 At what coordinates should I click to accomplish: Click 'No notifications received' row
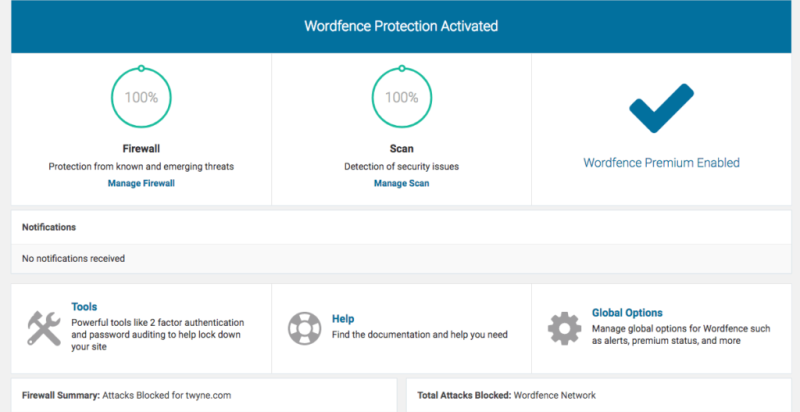click(x=401, y=259)
